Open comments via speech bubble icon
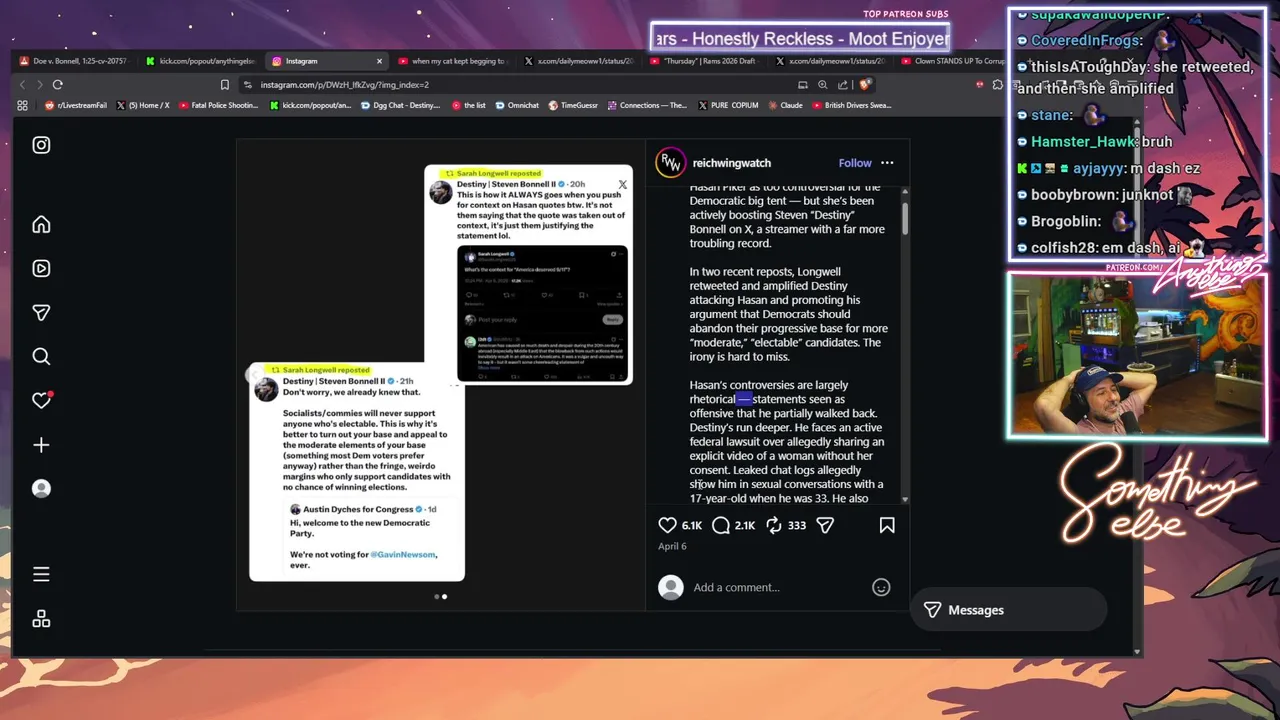 [x=721, y=525]
